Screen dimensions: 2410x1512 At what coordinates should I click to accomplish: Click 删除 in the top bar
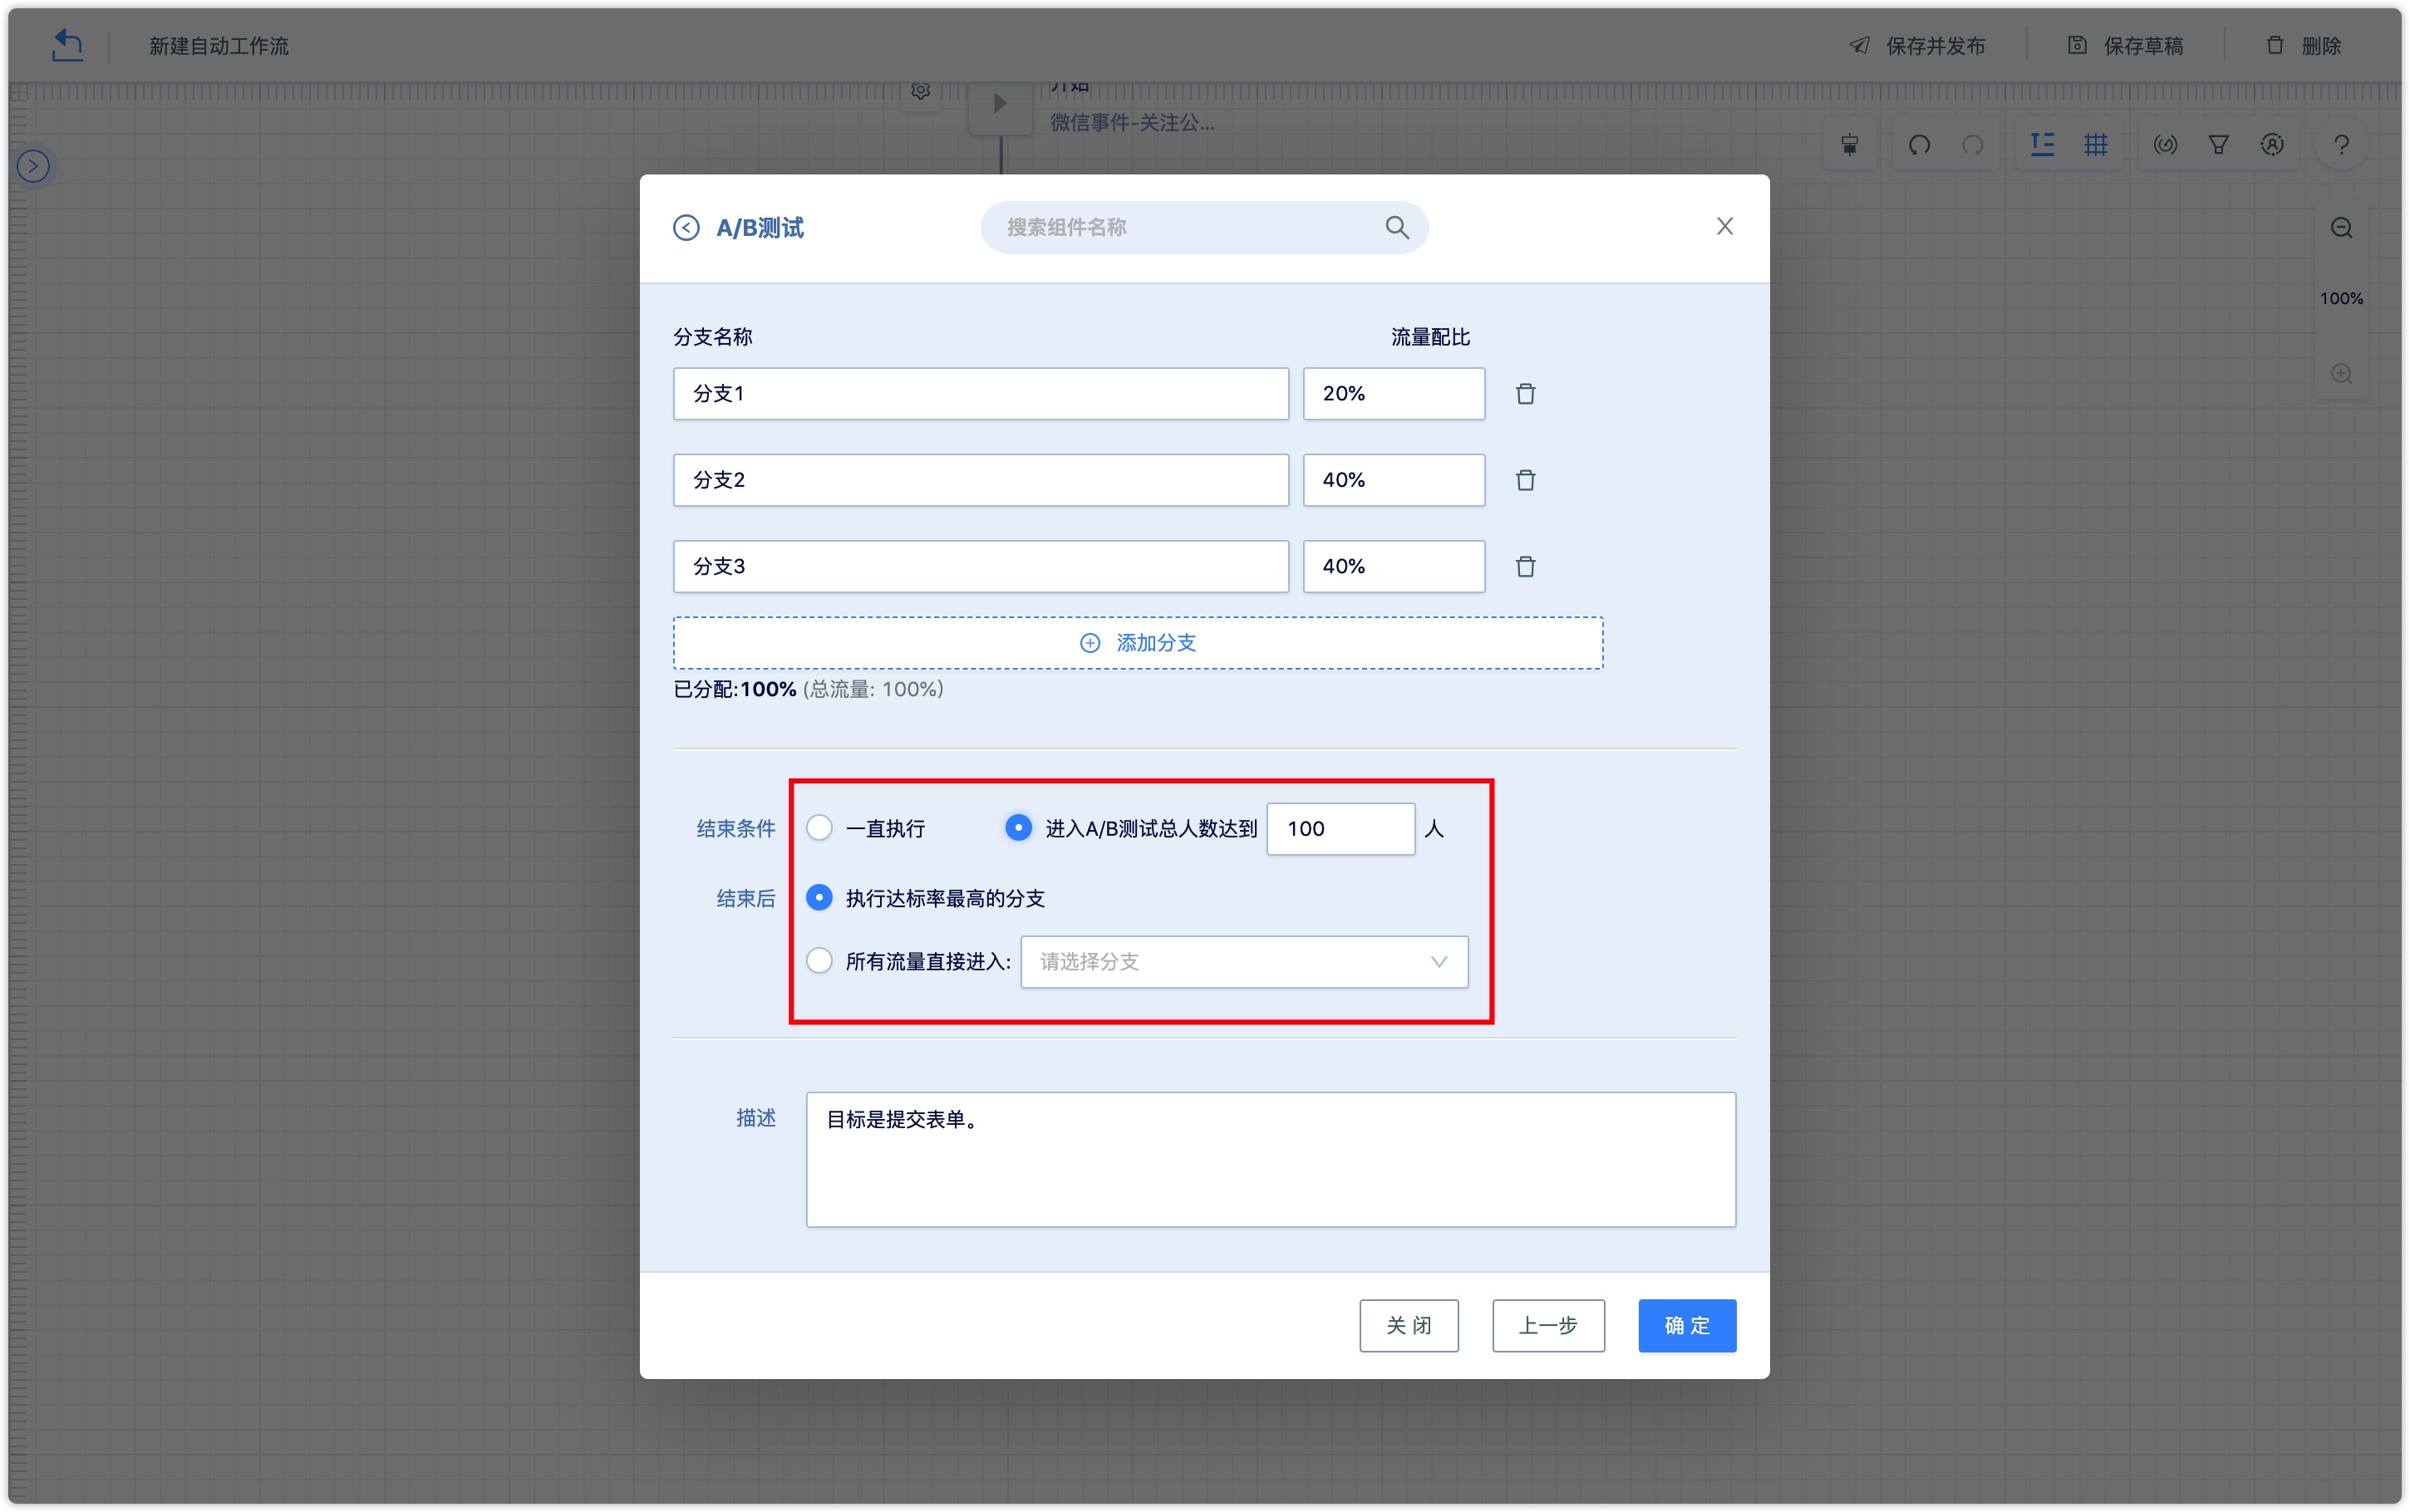(x=2304, y=46)
